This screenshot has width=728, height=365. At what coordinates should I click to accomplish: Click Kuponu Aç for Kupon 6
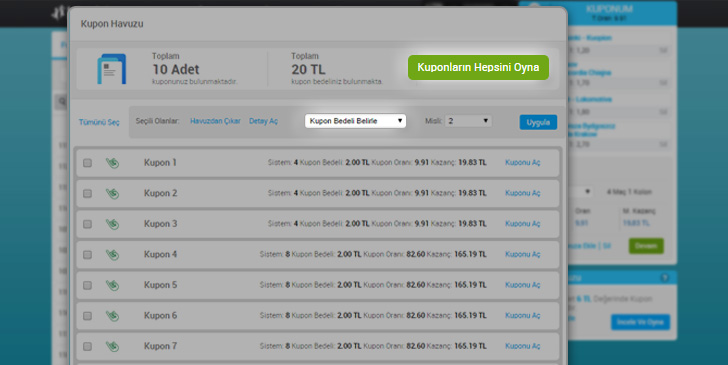point(523,316)
